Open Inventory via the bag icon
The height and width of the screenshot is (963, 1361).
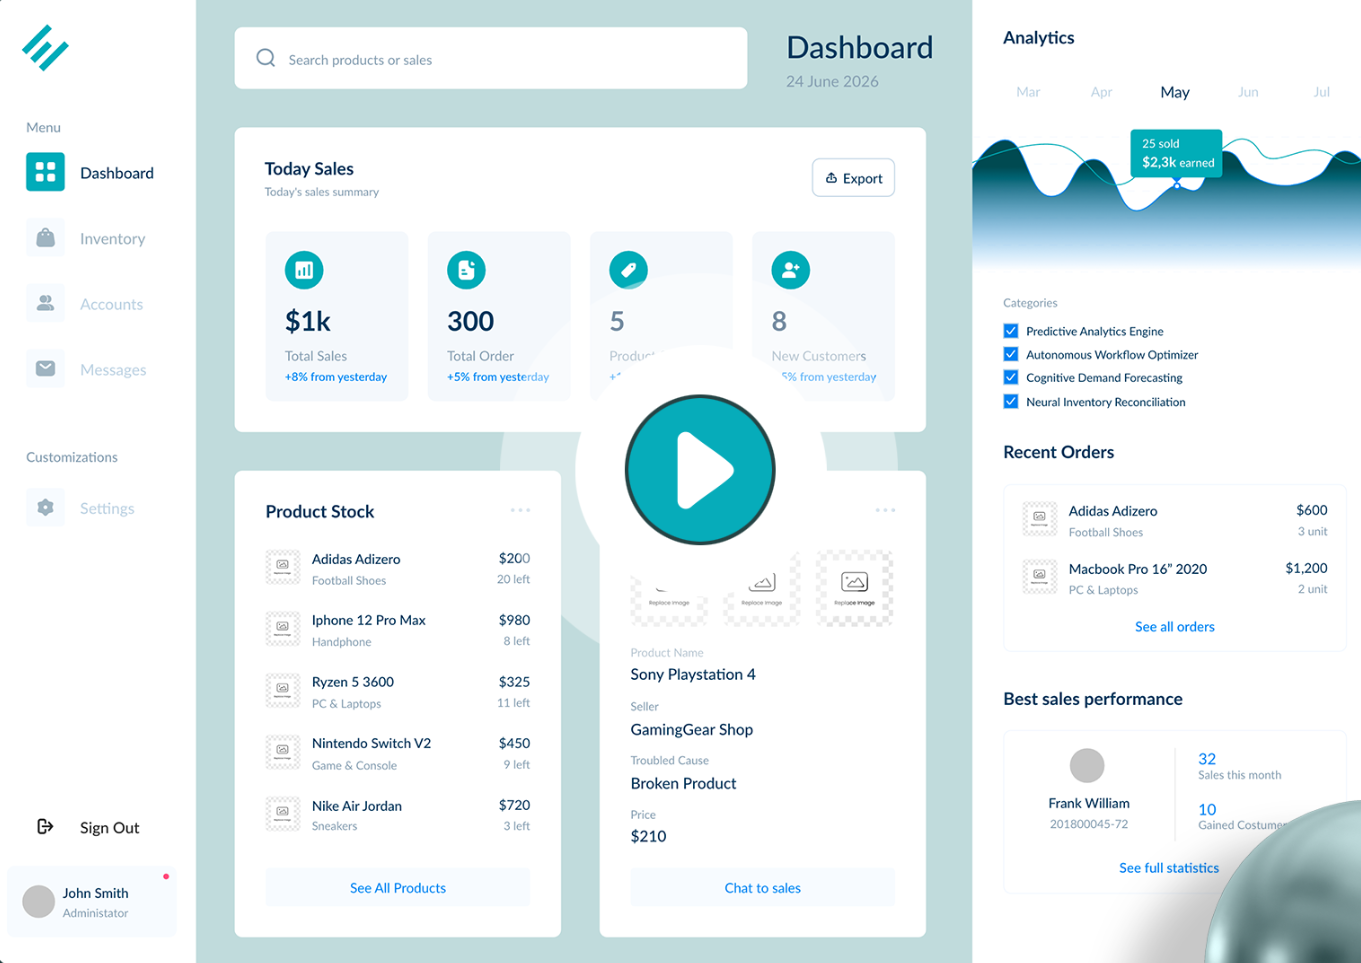[44, 238]
